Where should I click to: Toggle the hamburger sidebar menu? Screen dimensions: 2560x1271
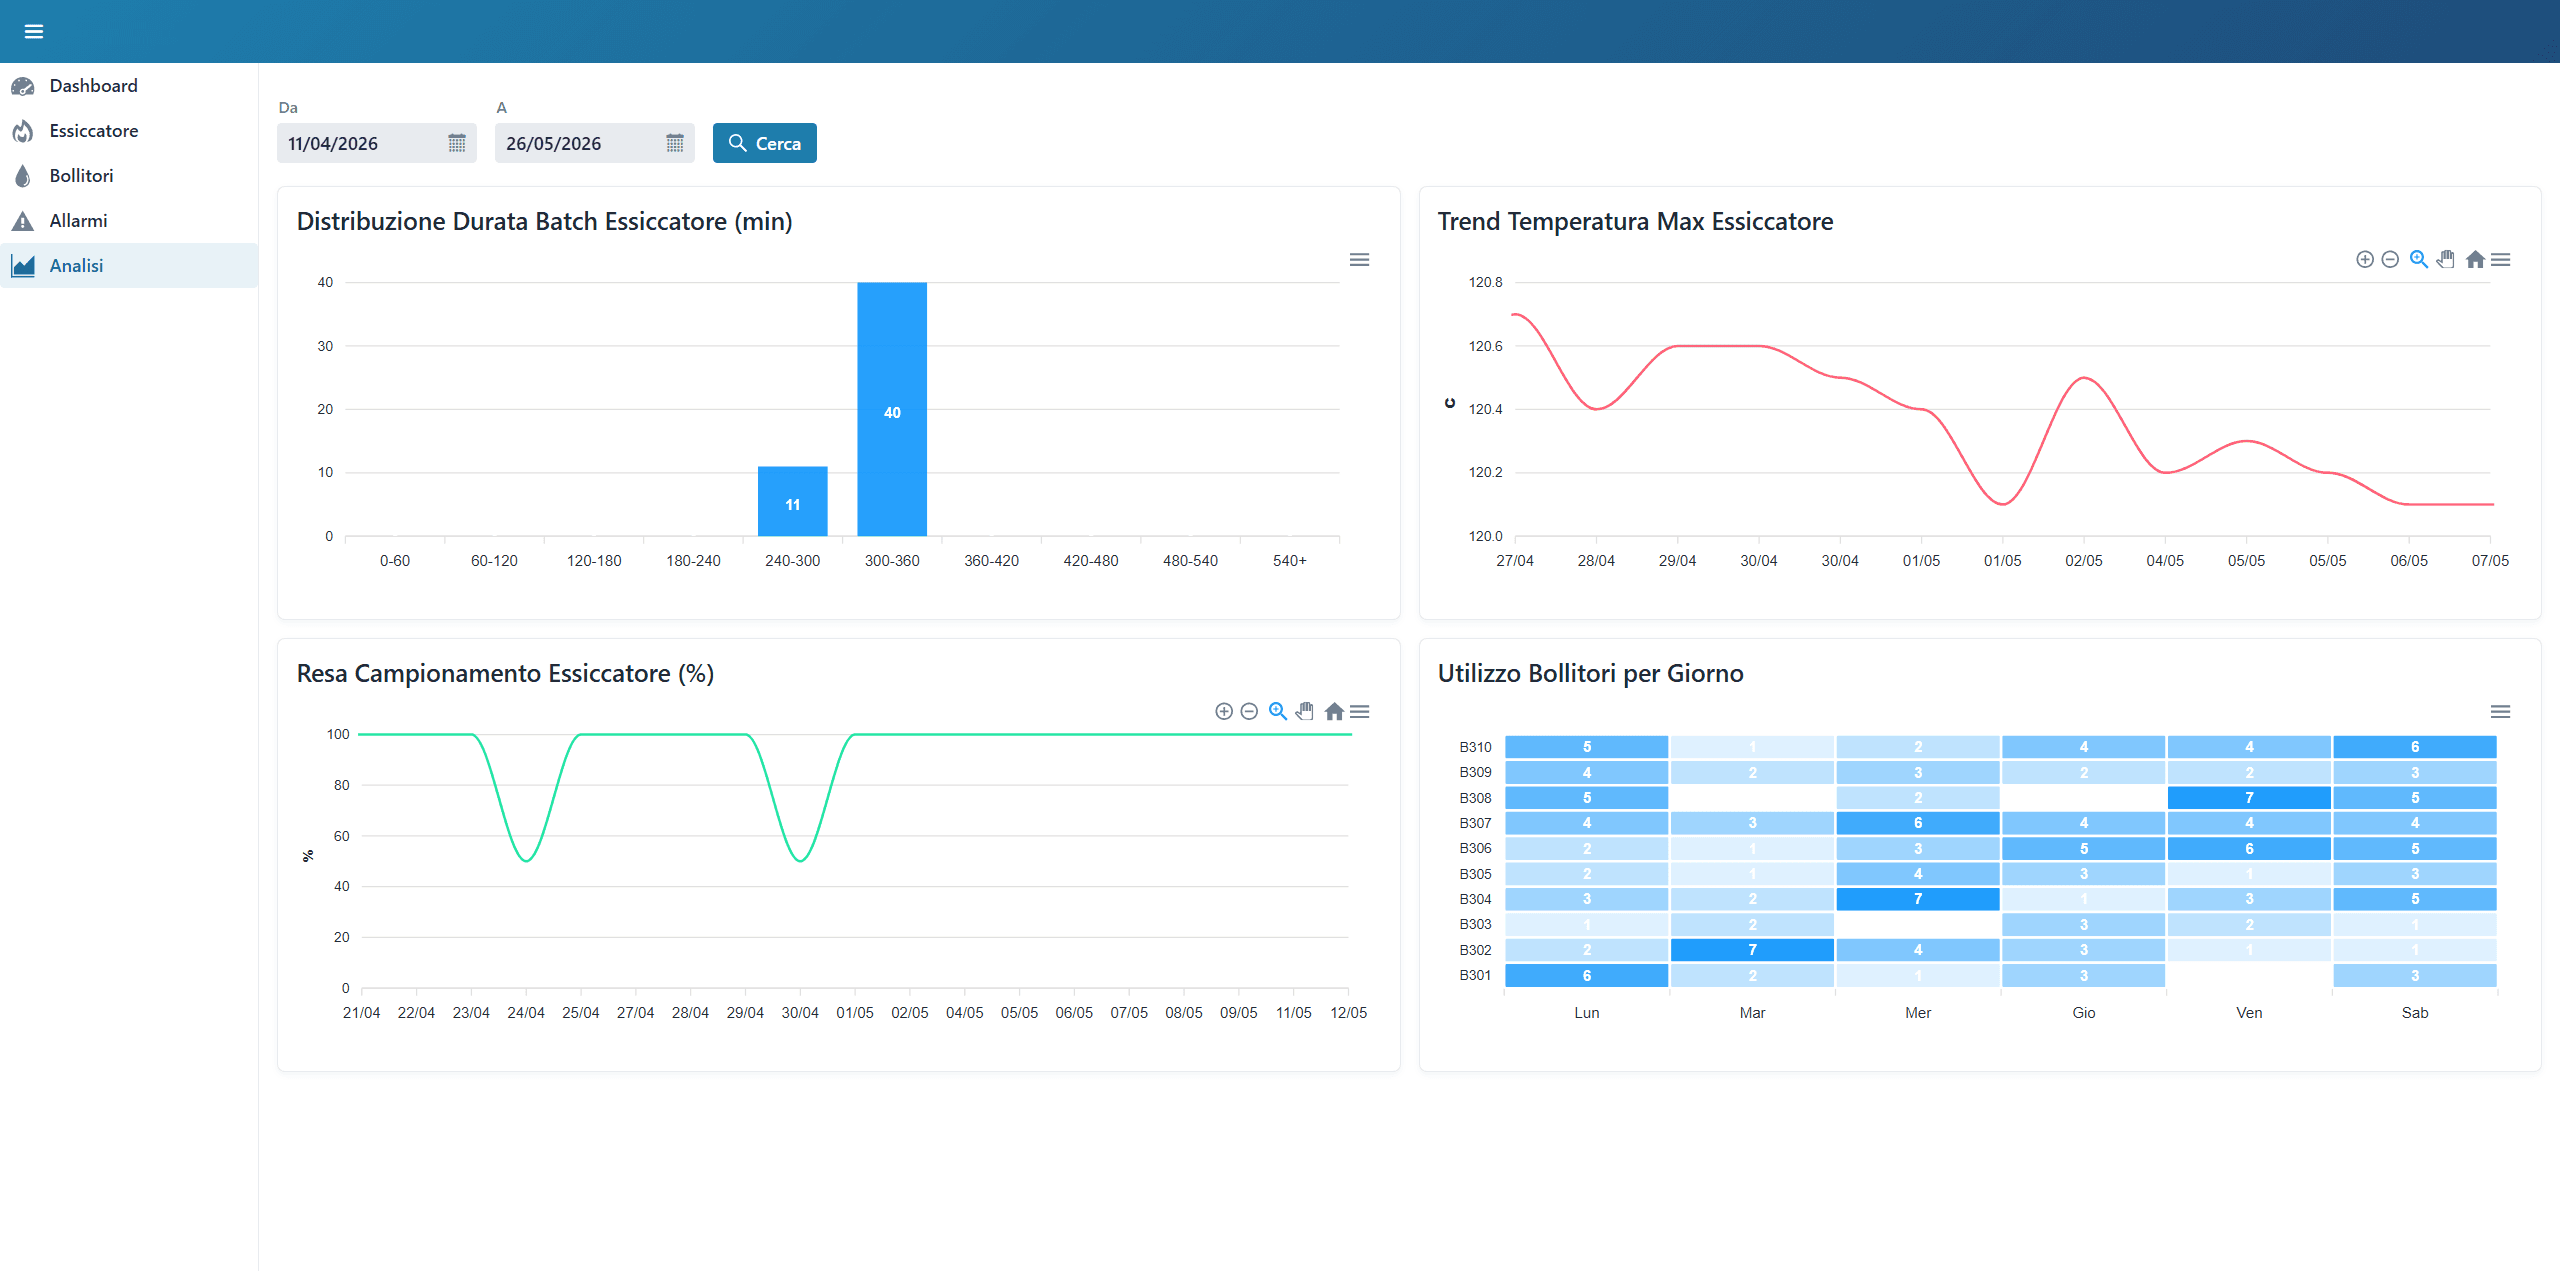tap(34, 31)
